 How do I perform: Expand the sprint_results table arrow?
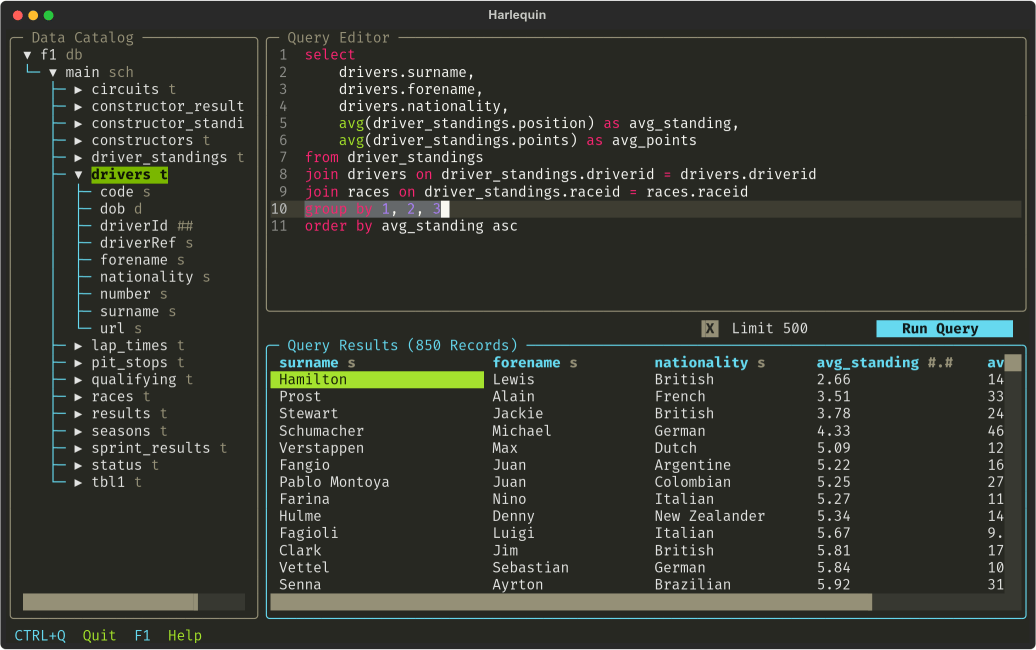(78, 448)
